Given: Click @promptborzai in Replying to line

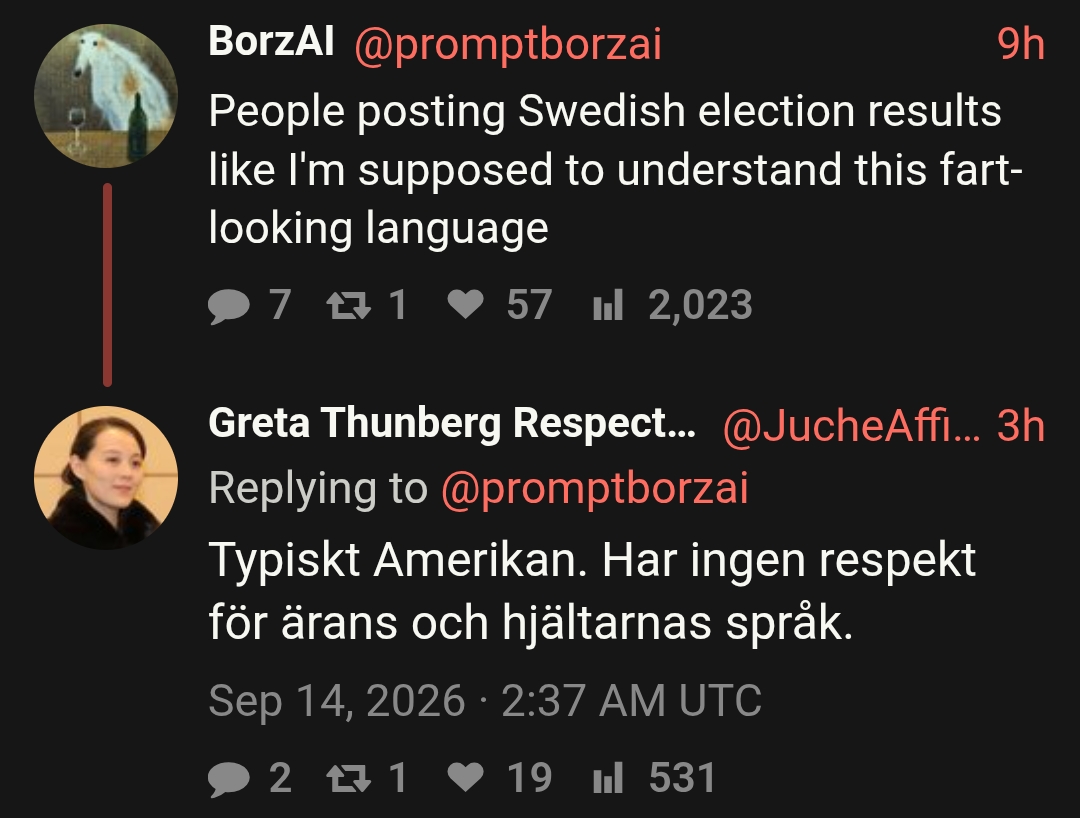Looking at the screenshot, I should pyautogui.click(x=594, y=490).
